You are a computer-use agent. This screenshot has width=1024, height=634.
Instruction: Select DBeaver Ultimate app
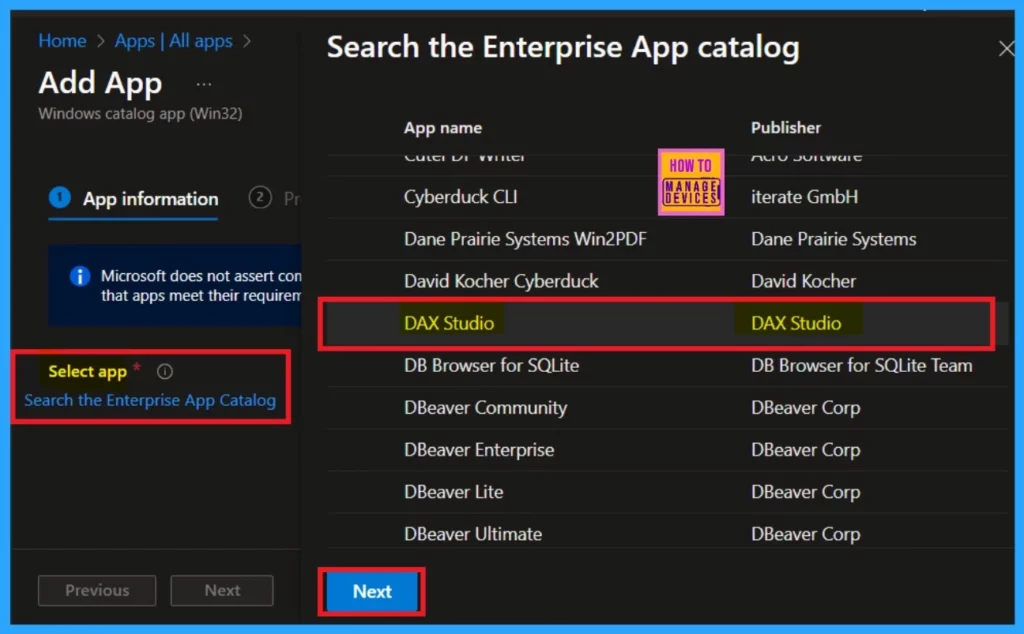473,534
